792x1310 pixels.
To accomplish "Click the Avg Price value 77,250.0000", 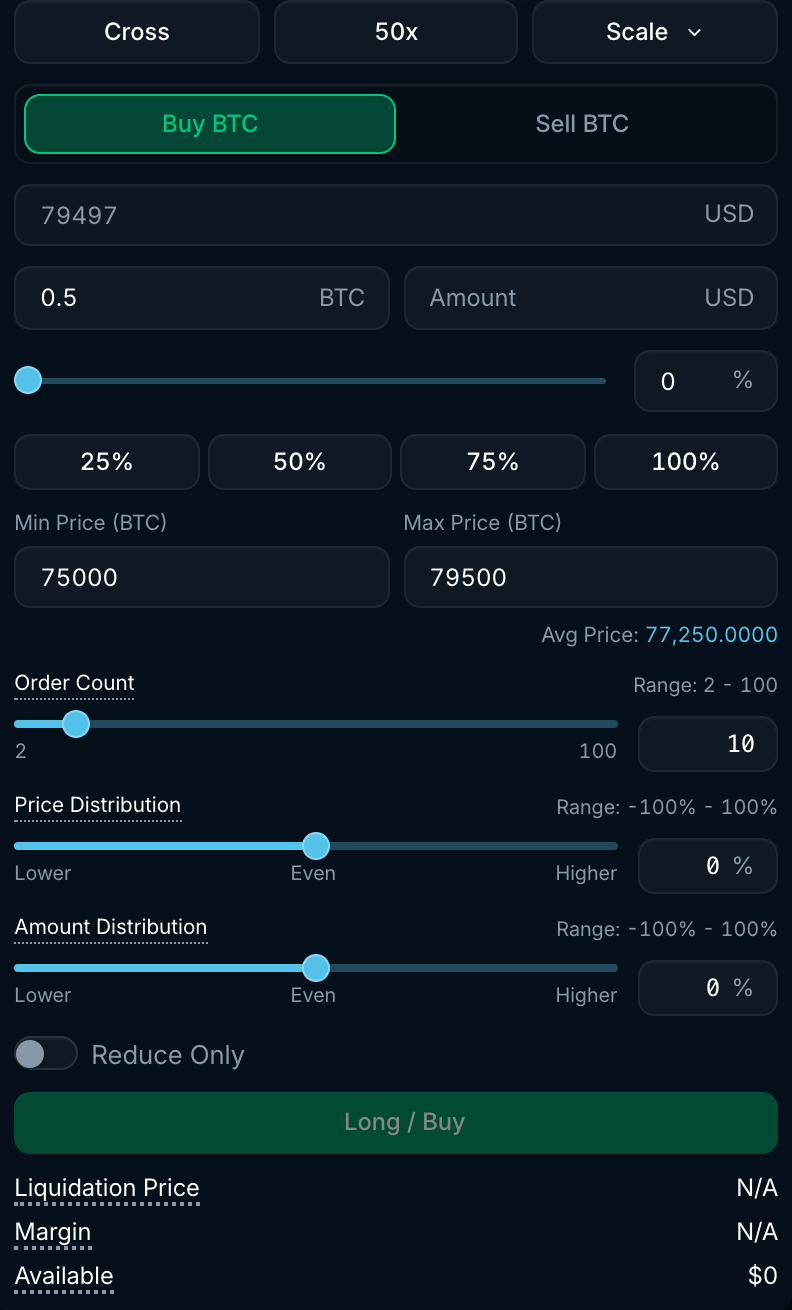I will (x=711, y=635).
